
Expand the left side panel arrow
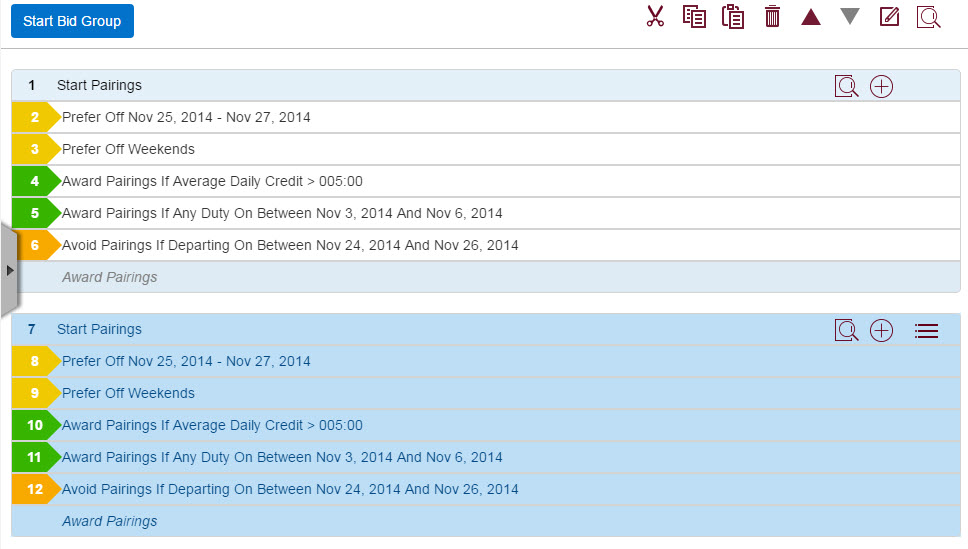point(10,270)
